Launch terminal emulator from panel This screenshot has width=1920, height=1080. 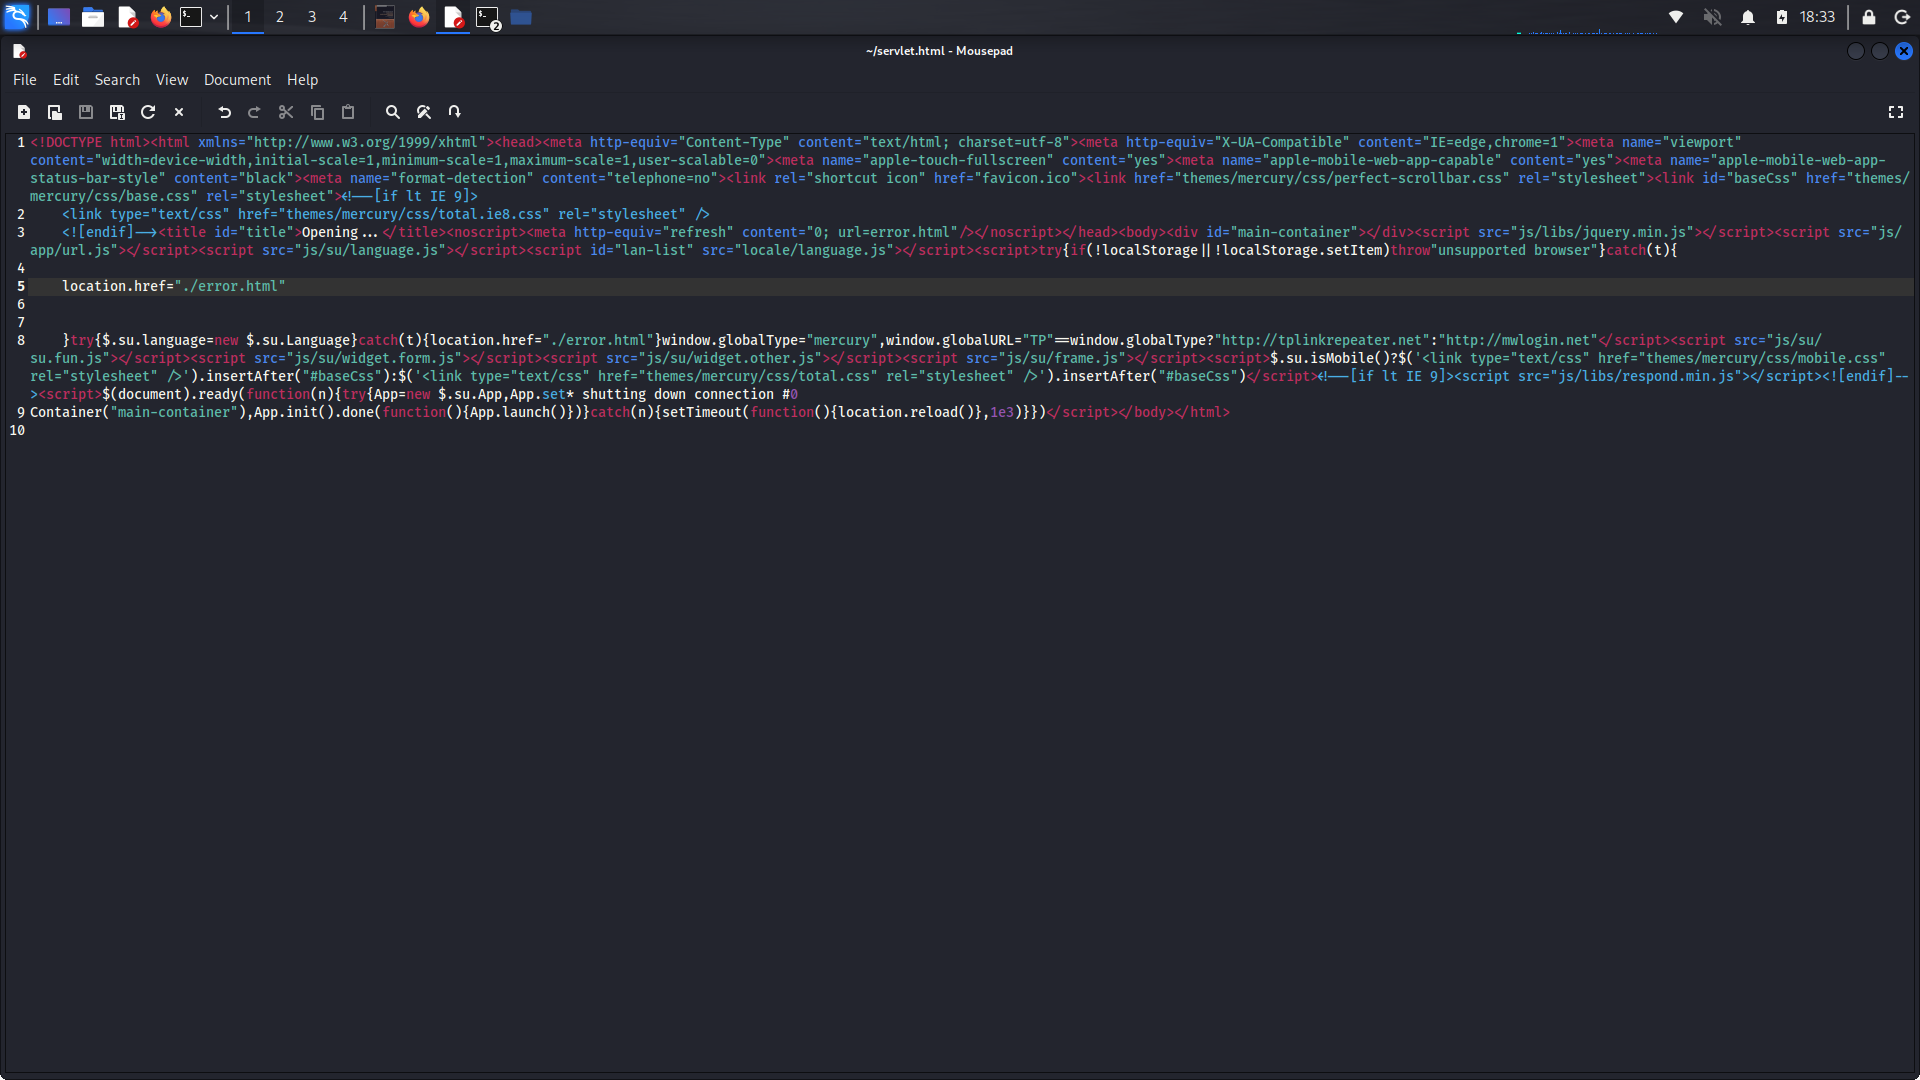[191, 17]
